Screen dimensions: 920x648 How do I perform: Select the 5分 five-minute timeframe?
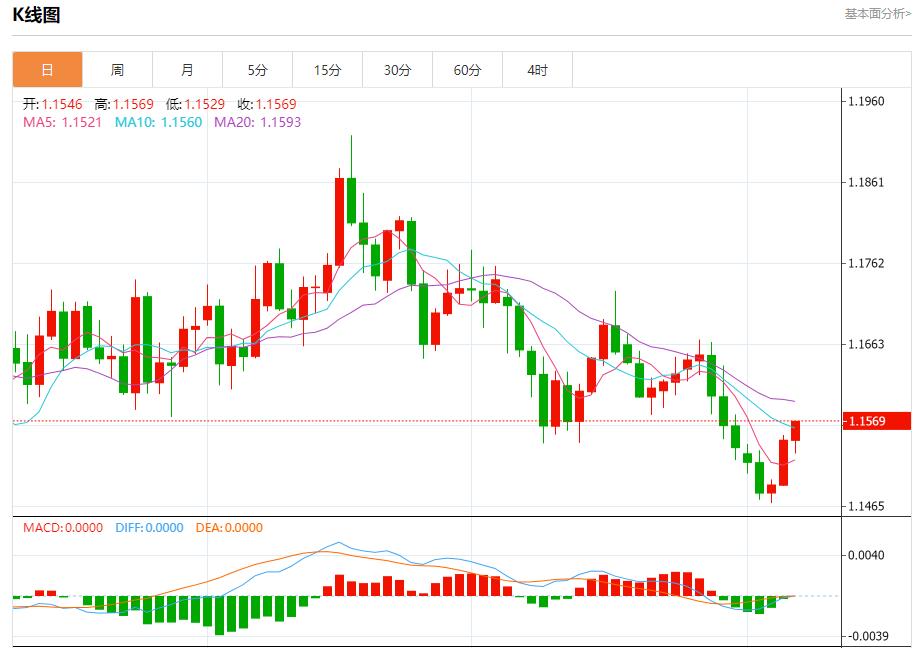[256, 70]
